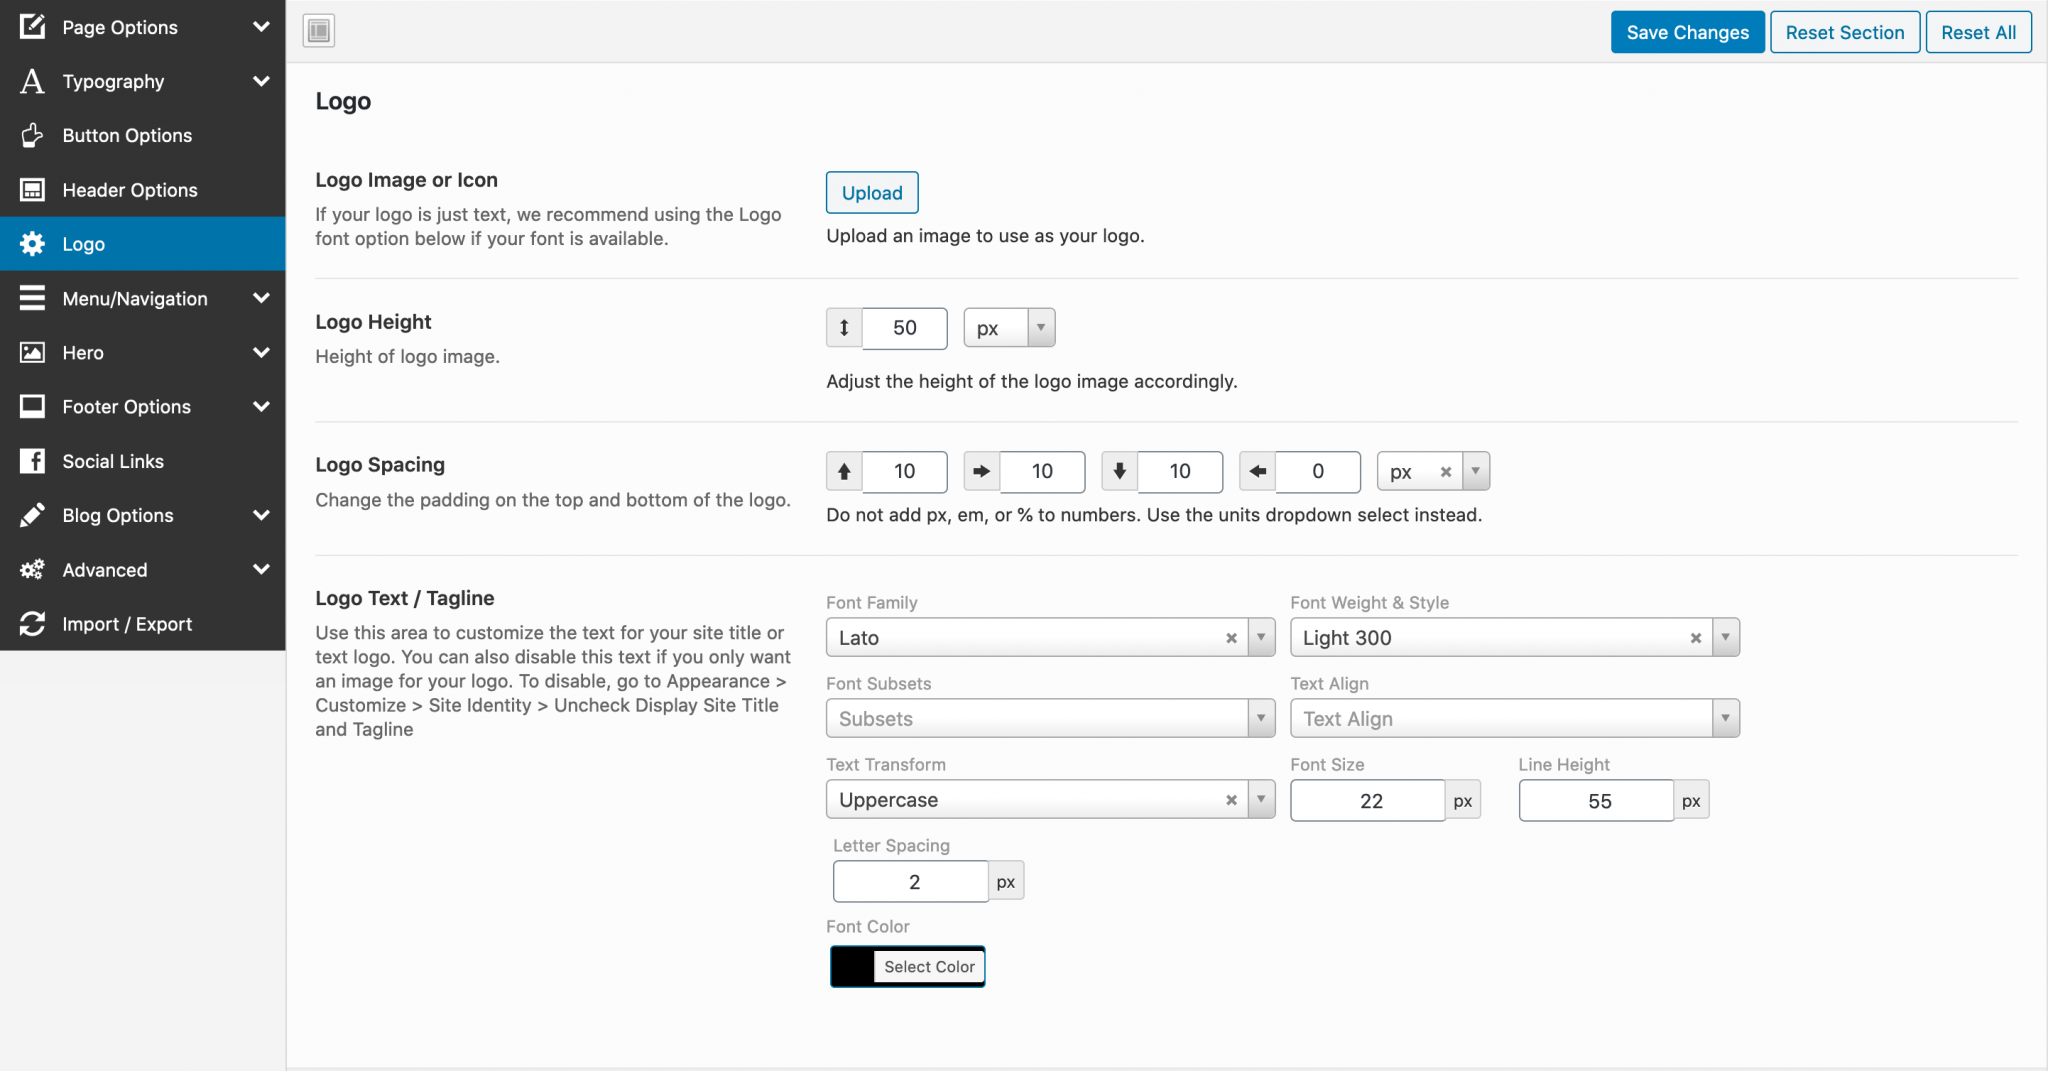
Task: Click the Reset All button
Action: (1978, 32)
